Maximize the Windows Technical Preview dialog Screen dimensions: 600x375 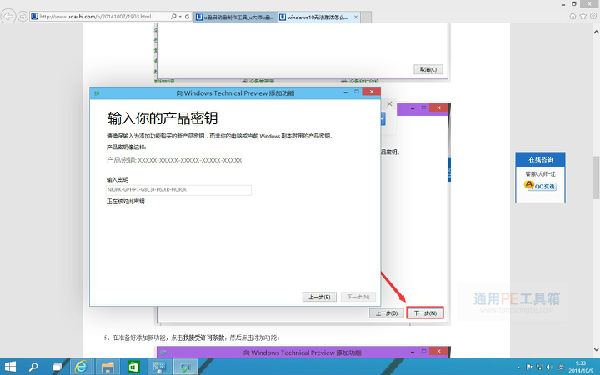[356, 92]
